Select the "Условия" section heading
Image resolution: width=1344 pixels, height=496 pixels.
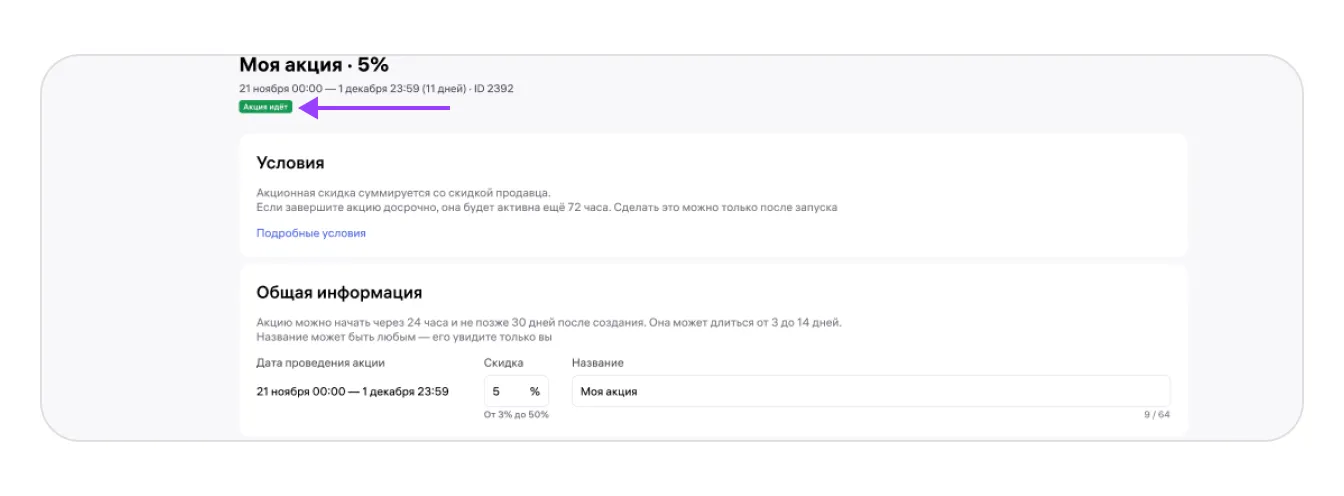[x=290, y=163]
